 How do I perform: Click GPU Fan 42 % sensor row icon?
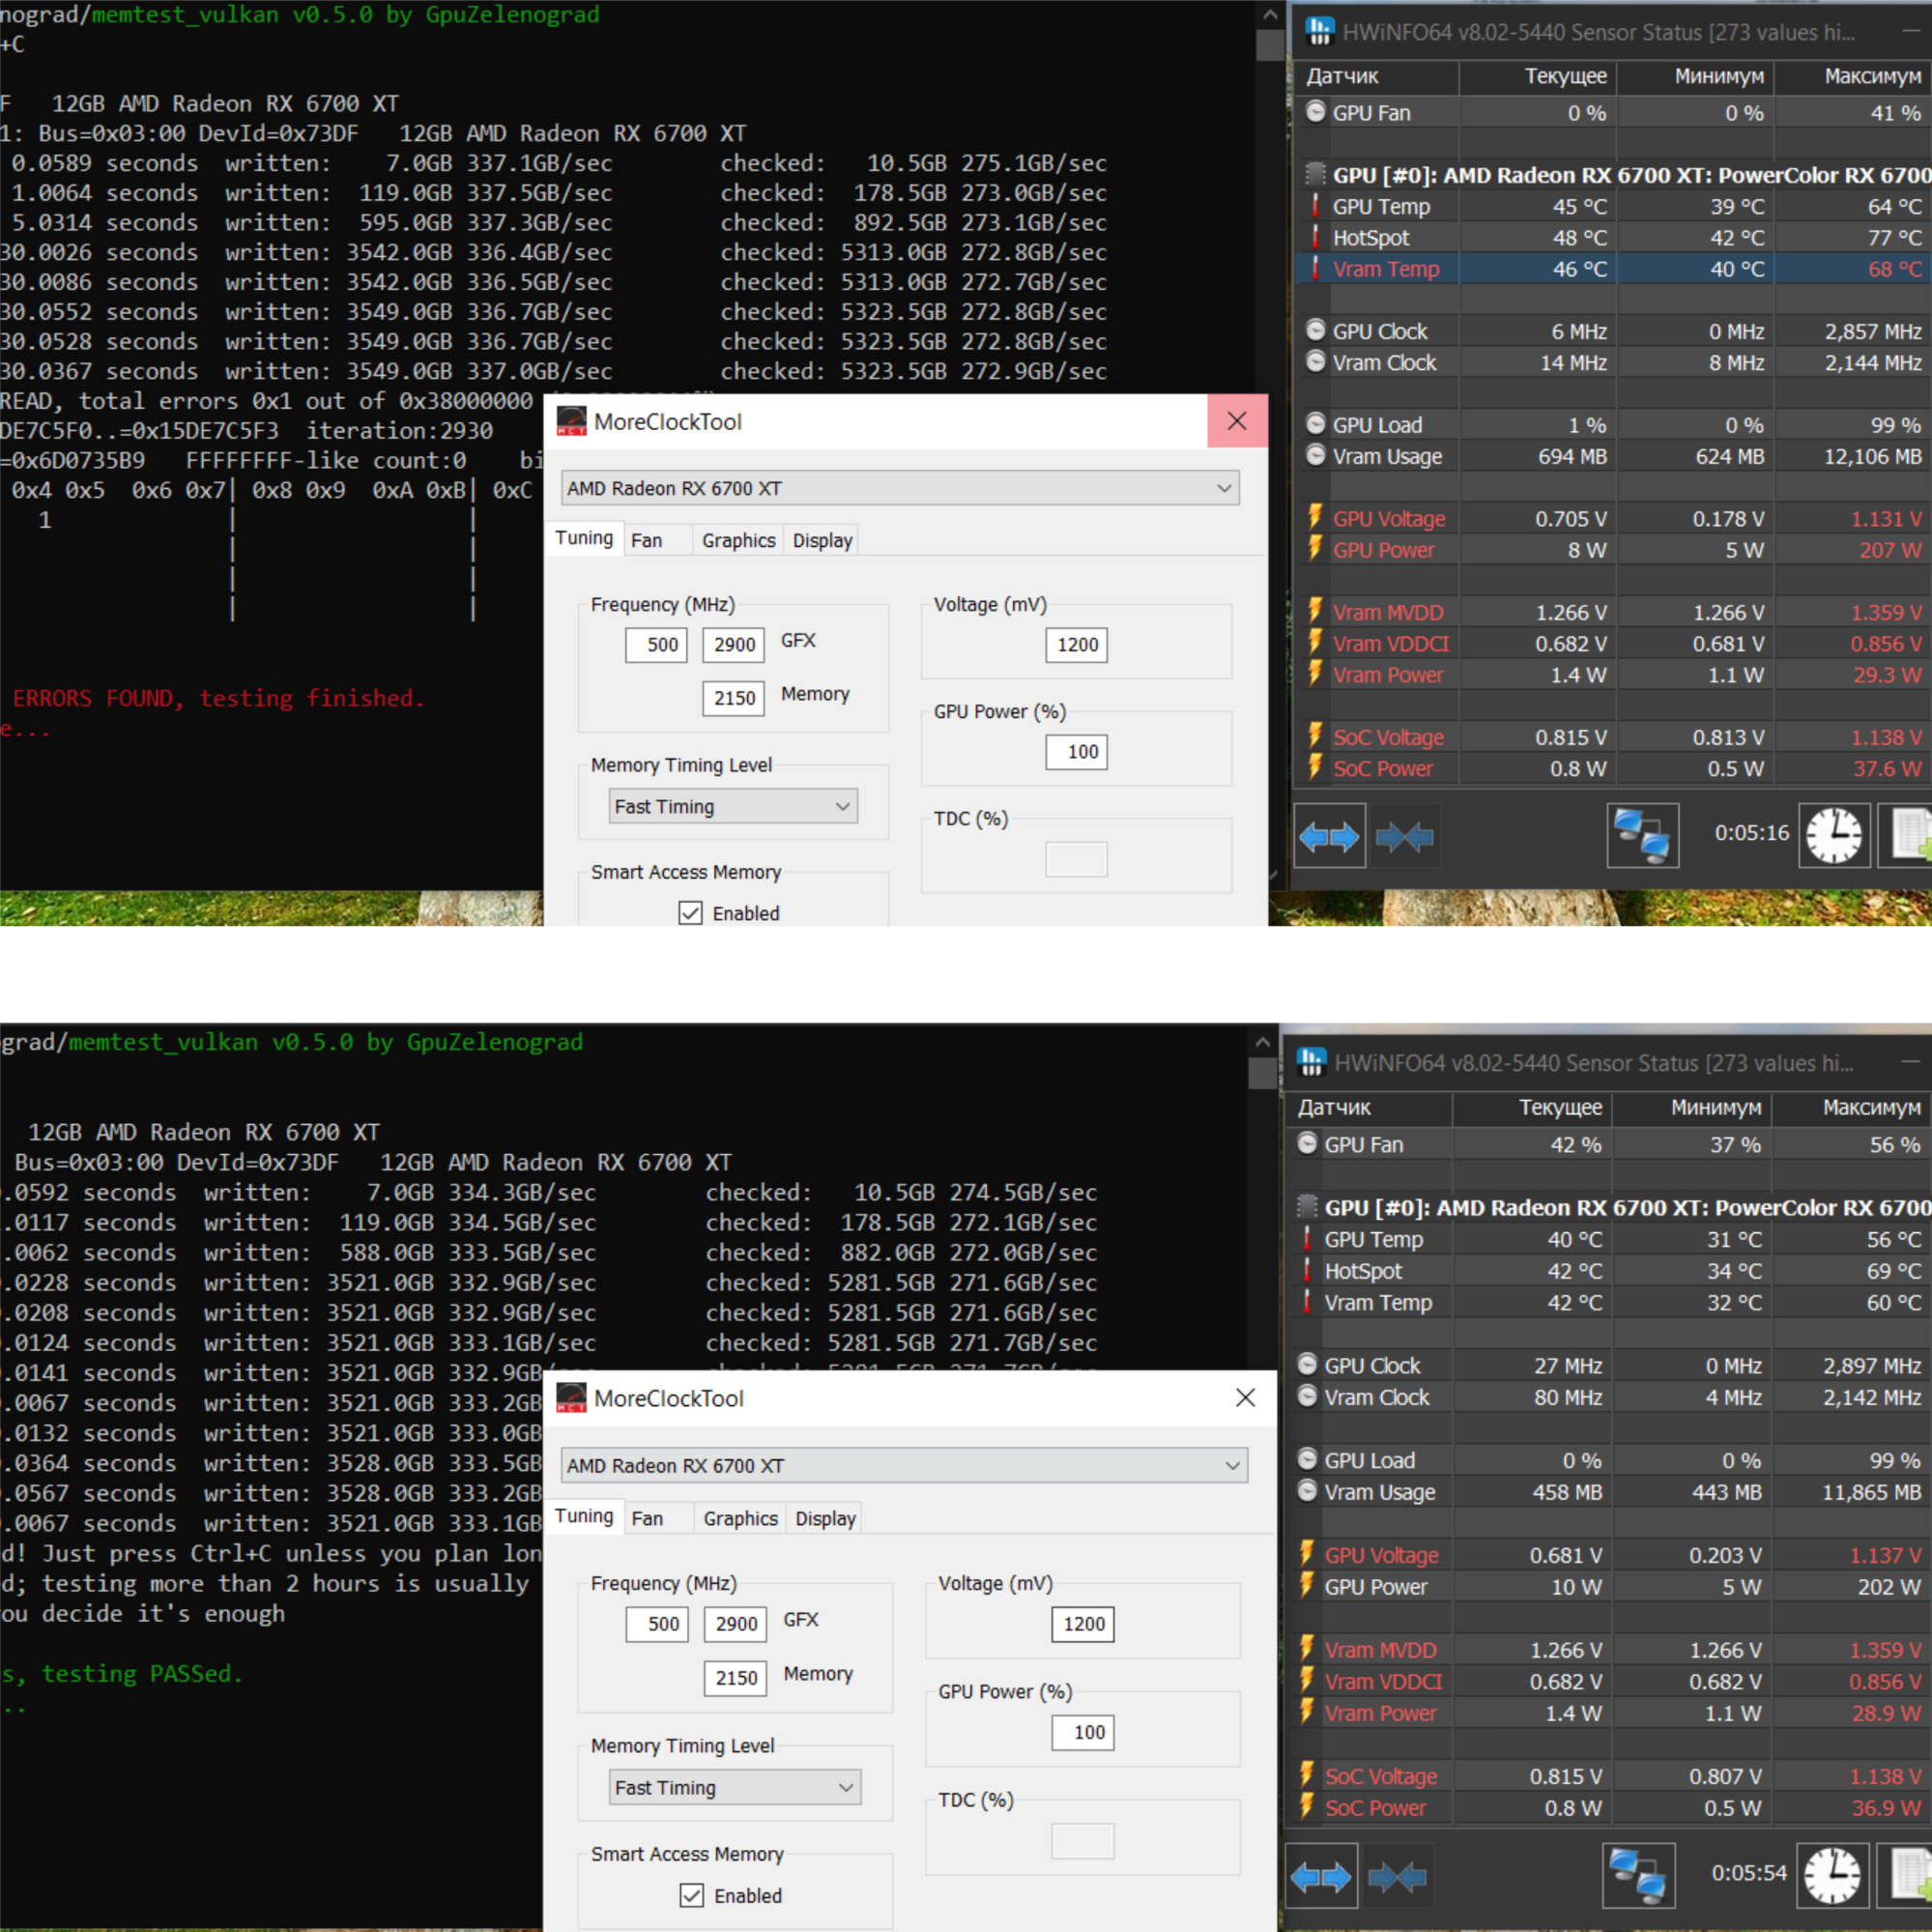tap(1307, 1144)
